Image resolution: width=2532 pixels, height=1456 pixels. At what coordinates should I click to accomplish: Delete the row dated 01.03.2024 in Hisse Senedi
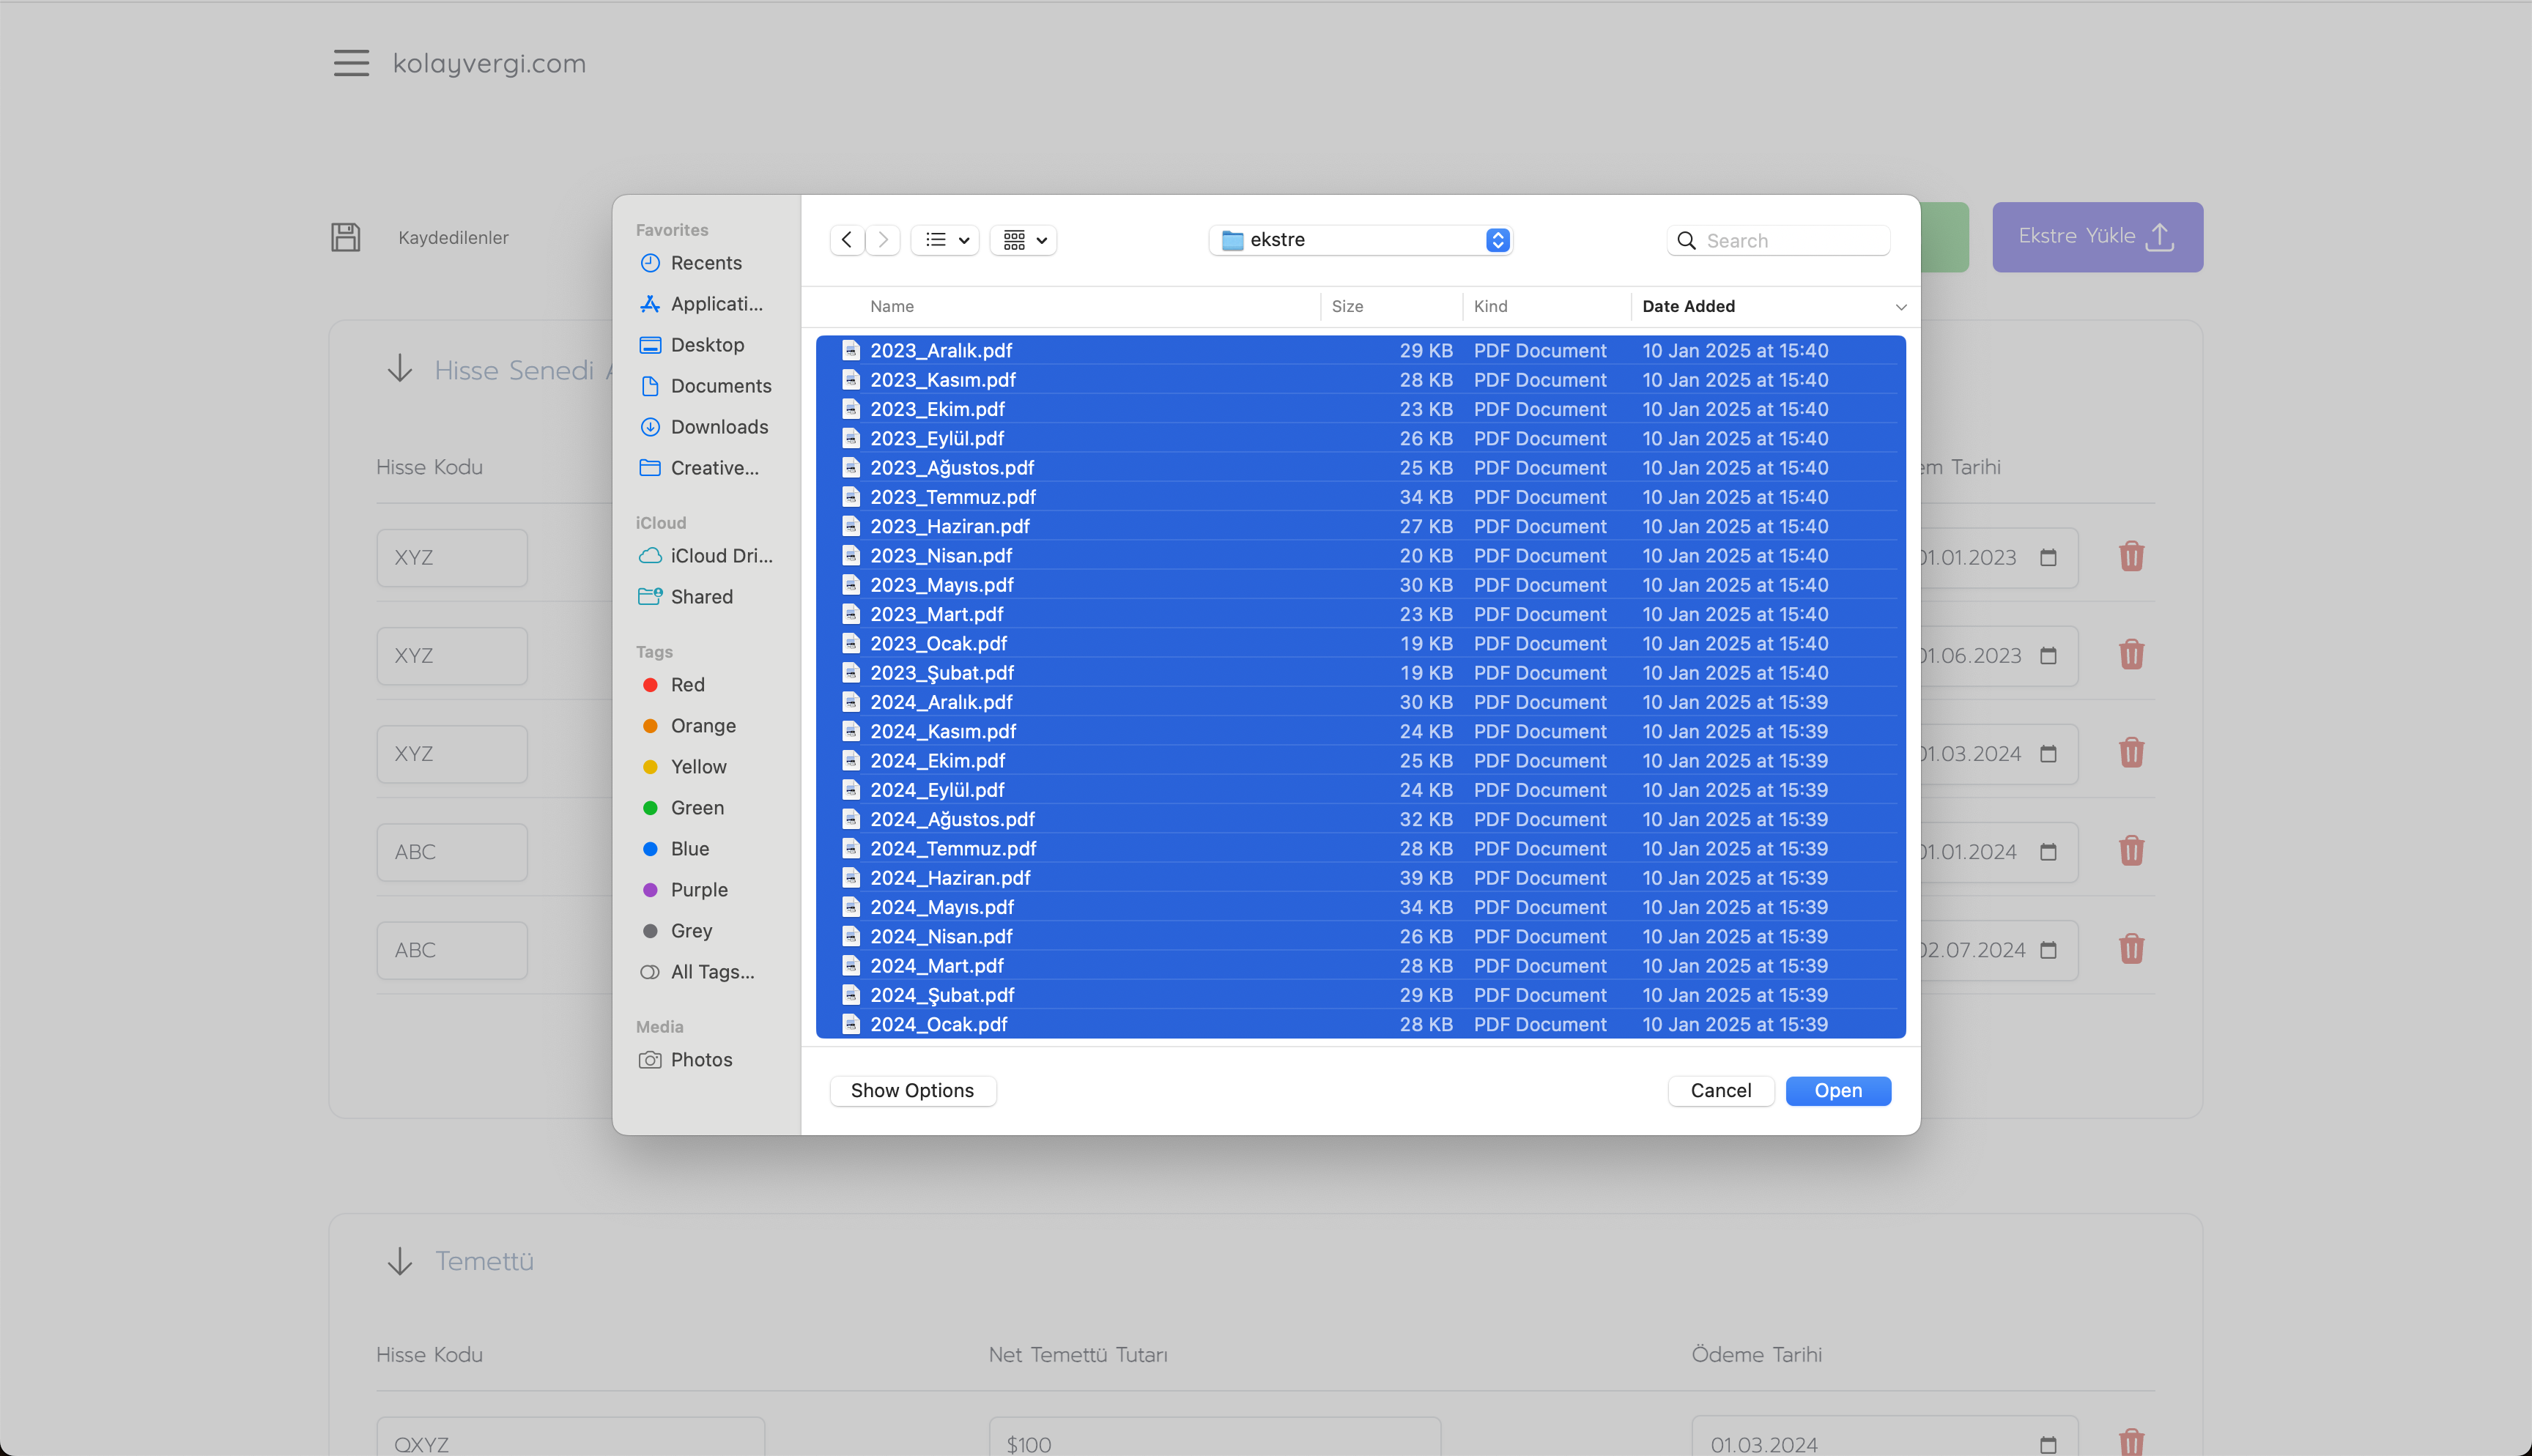point(2131,753)
